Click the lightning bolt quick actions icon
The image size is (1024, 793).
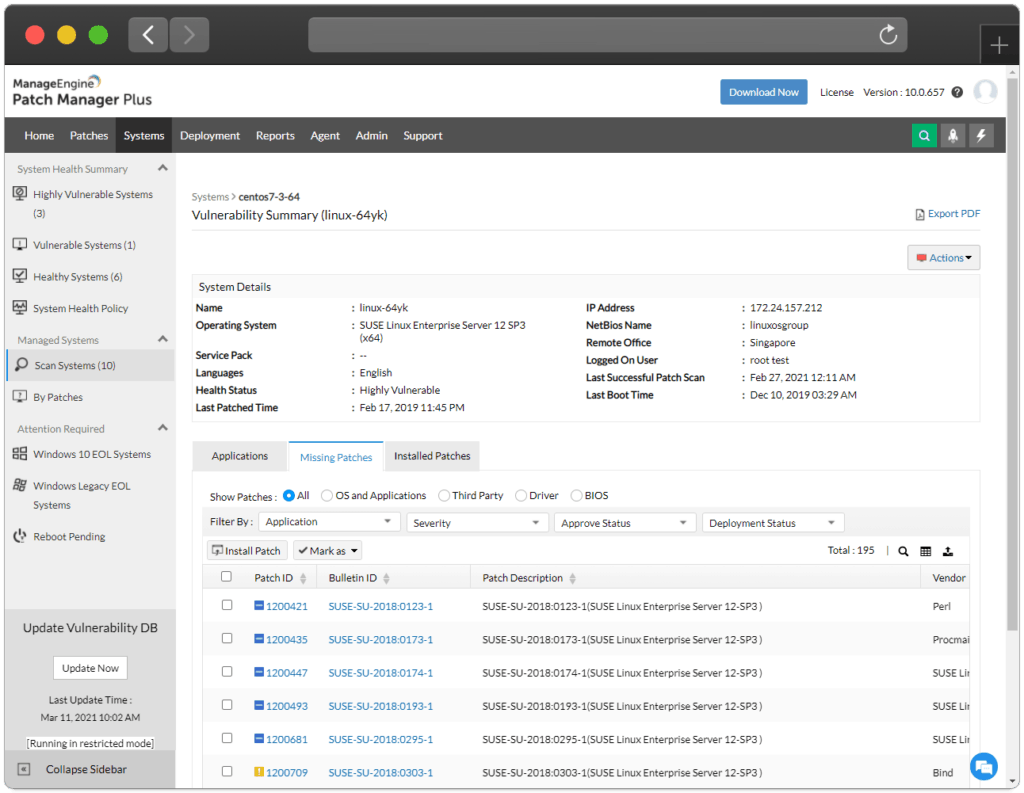[981, 135]
